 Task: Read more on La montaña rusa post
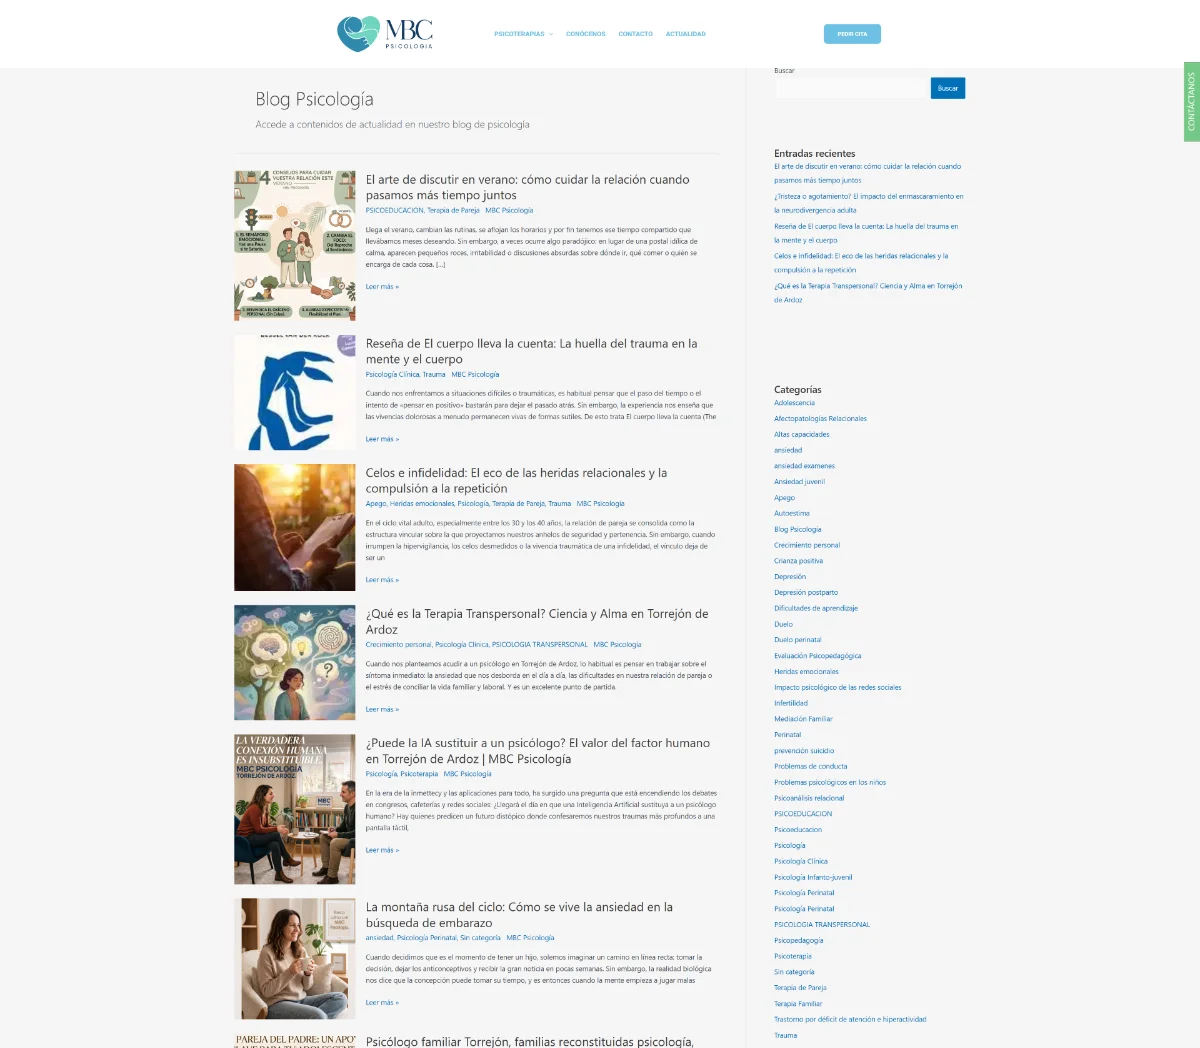(x=382, y=1003)
